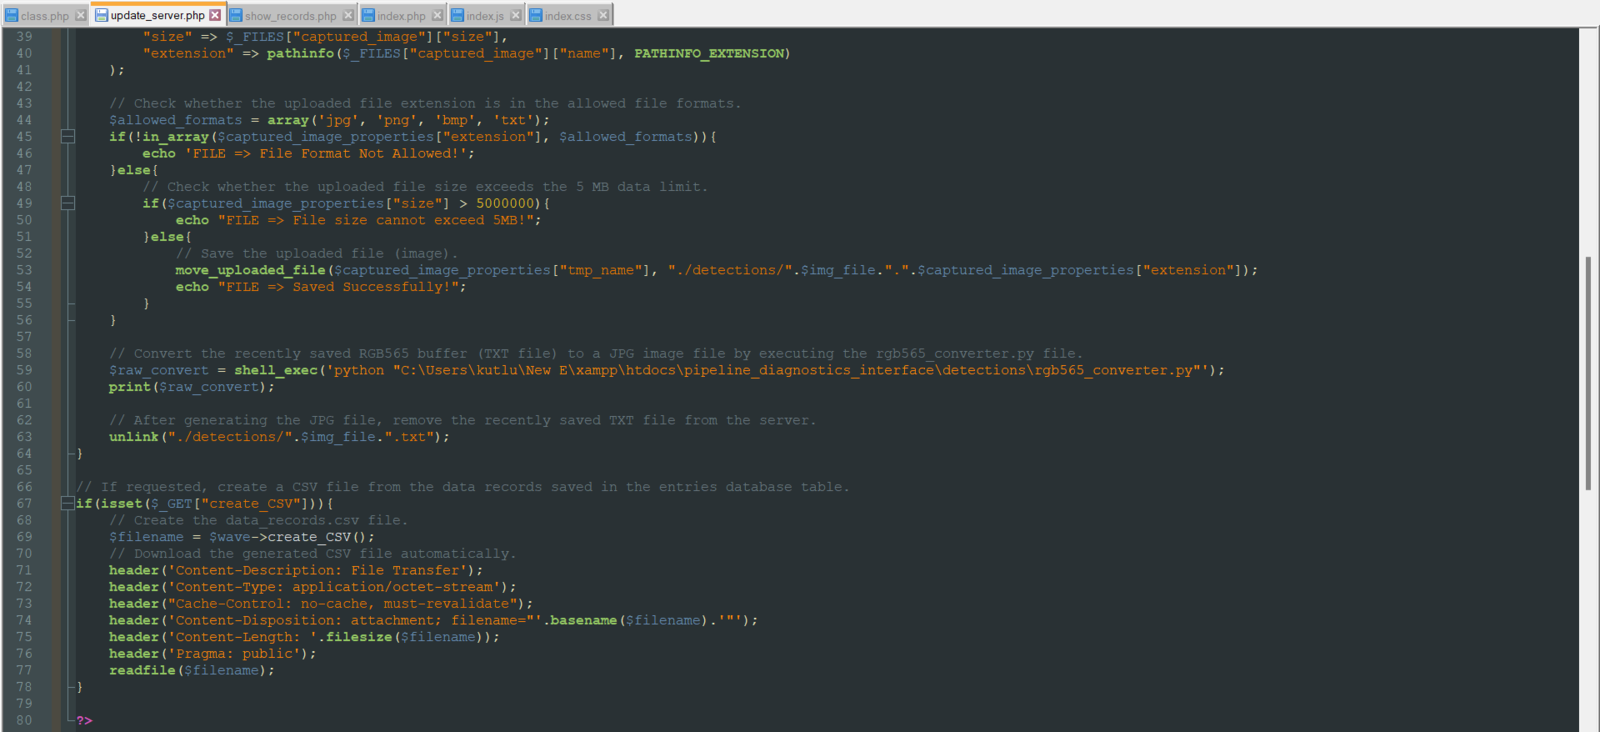
Task: Click the array('jpg', 'png', 'bmp', 'txt') call
Action: (405, 120)
